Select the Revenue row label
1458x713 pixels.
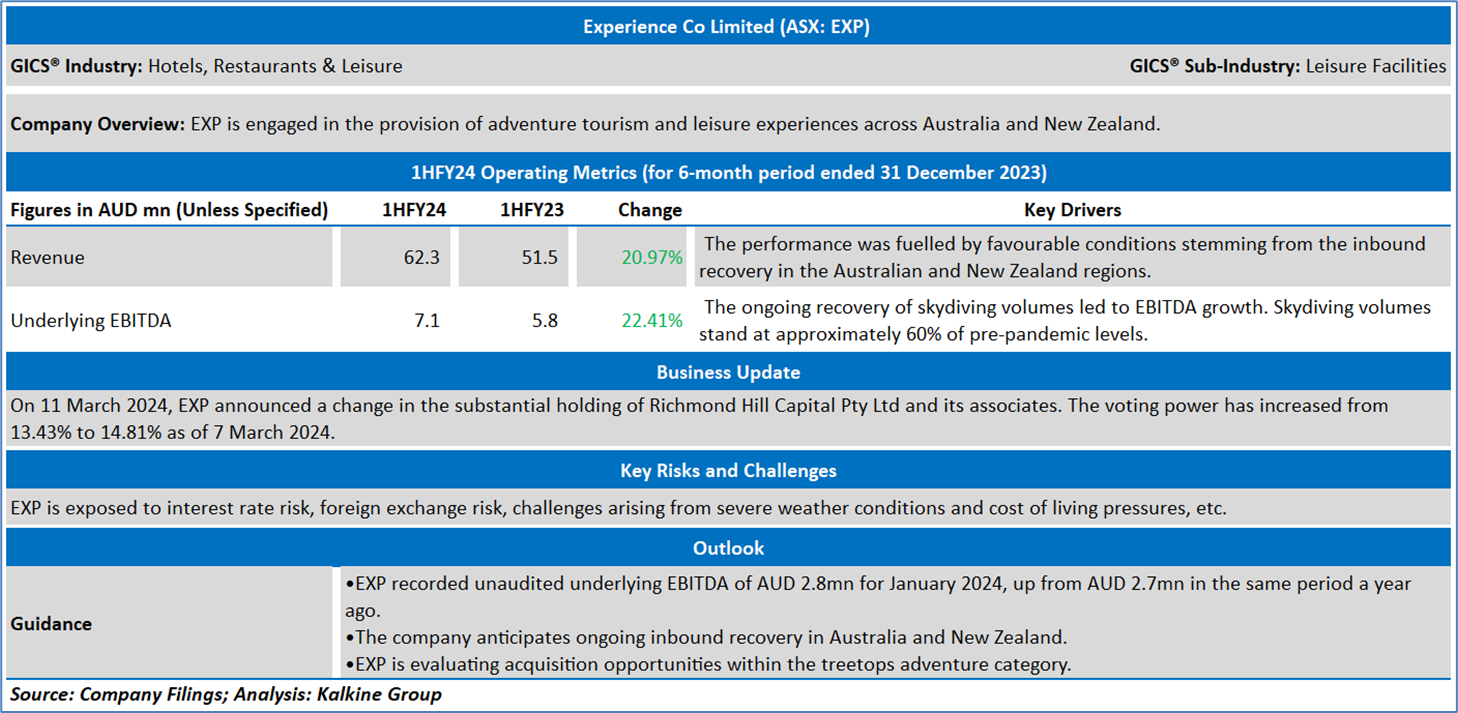pos(48,257)
